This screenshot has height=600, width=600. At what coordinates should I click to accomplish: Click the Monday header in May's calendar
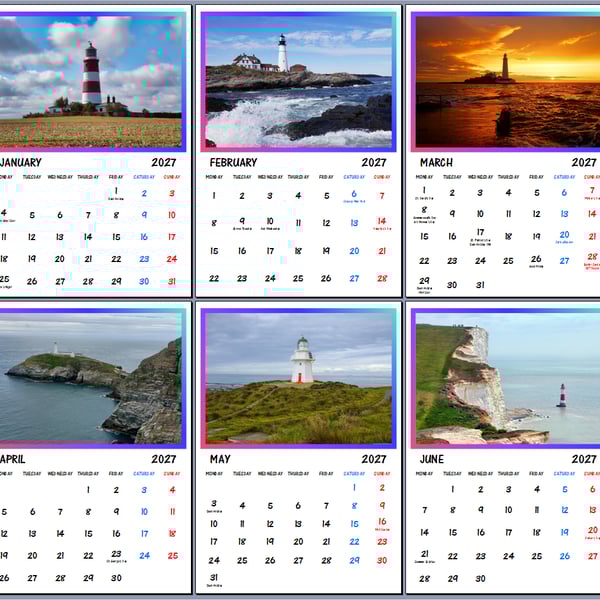[214, 474]
